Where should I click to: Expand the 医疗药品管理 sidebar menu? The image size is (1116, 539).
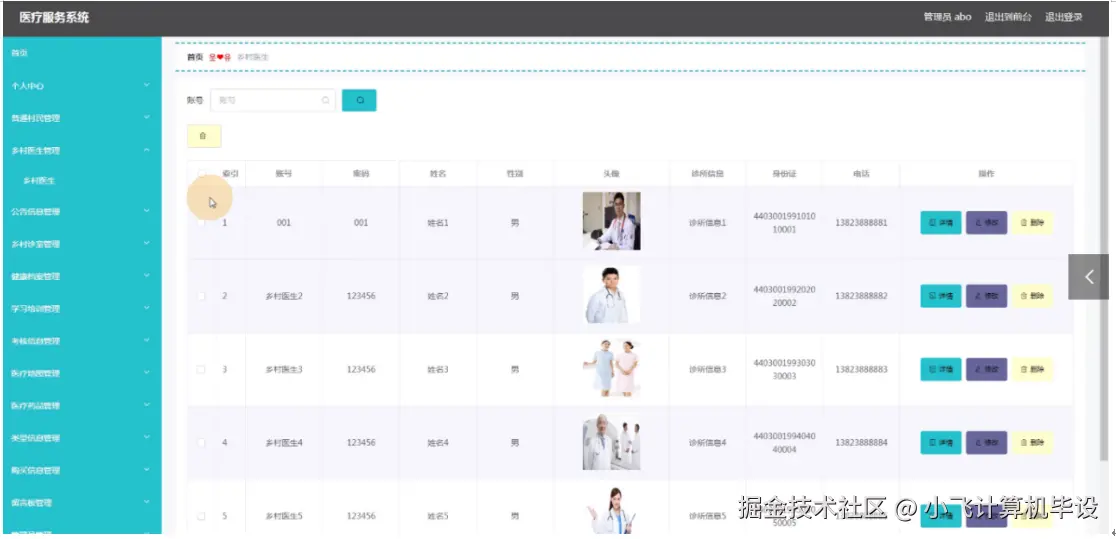point(82,406)
